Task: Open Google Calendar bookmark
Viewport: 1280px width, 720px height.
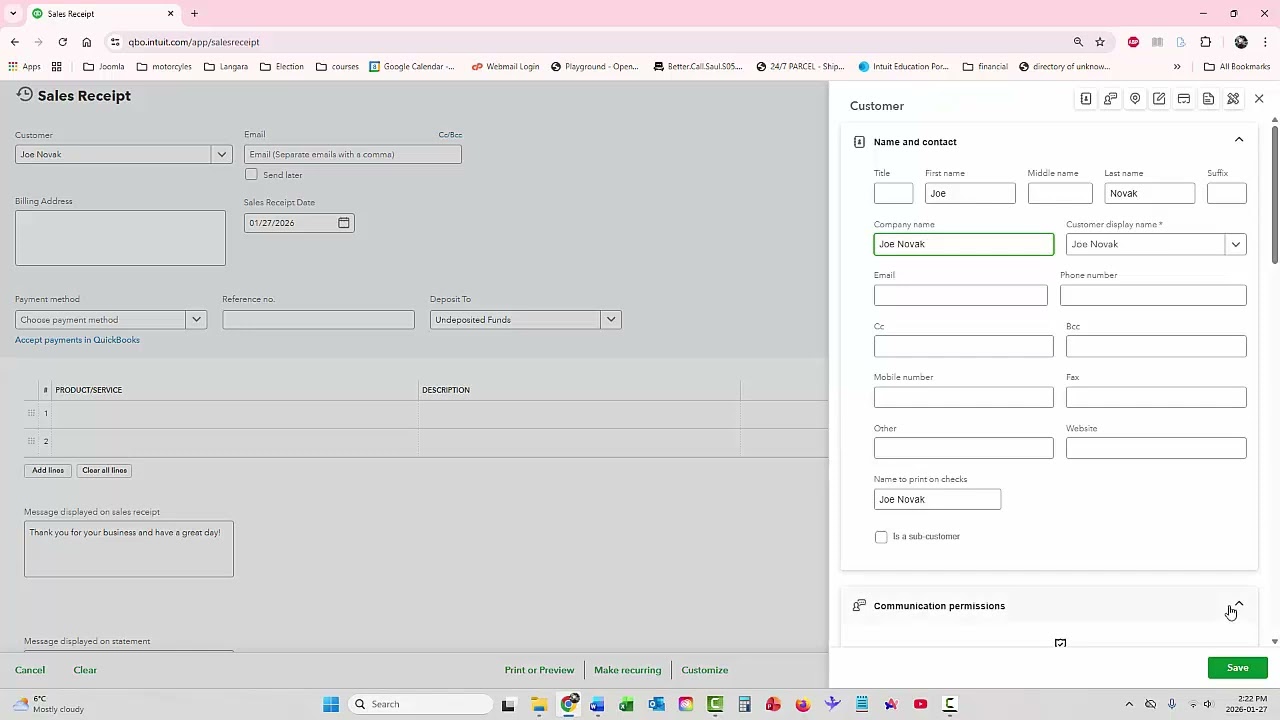Action: point(411,67)
